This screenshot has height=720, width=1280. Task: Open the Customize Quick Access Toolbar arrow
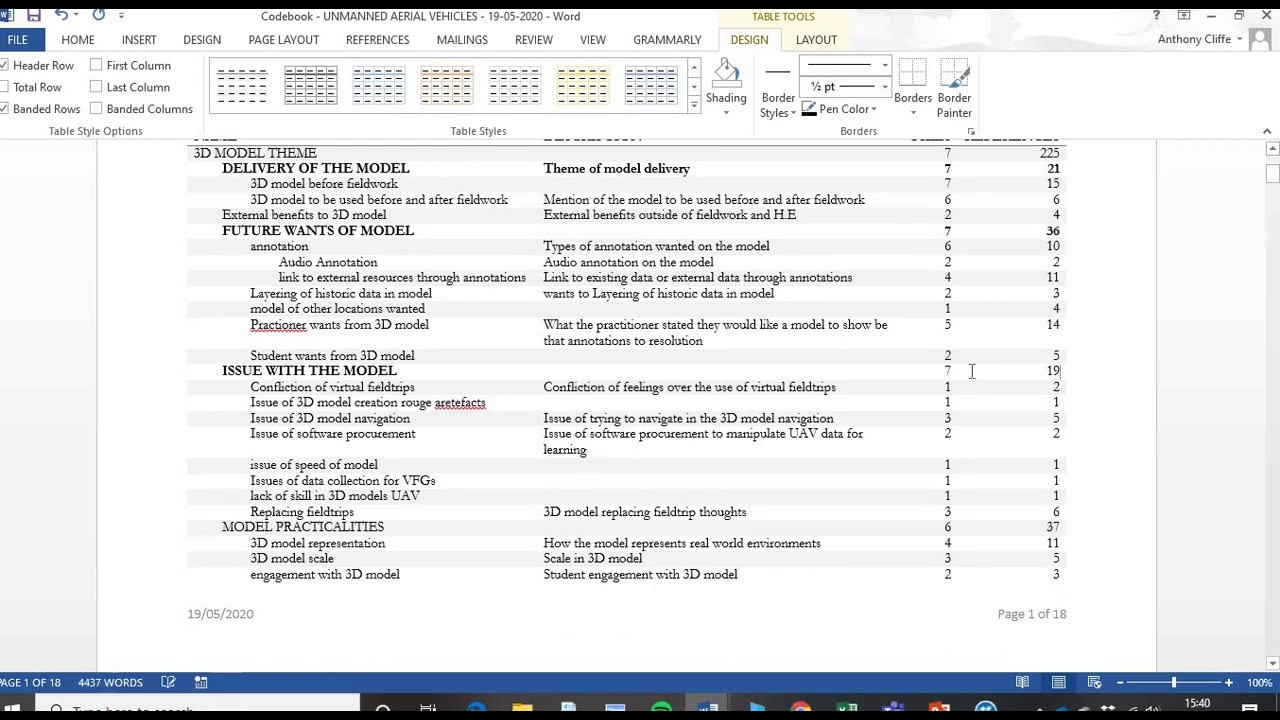(121, 16)
